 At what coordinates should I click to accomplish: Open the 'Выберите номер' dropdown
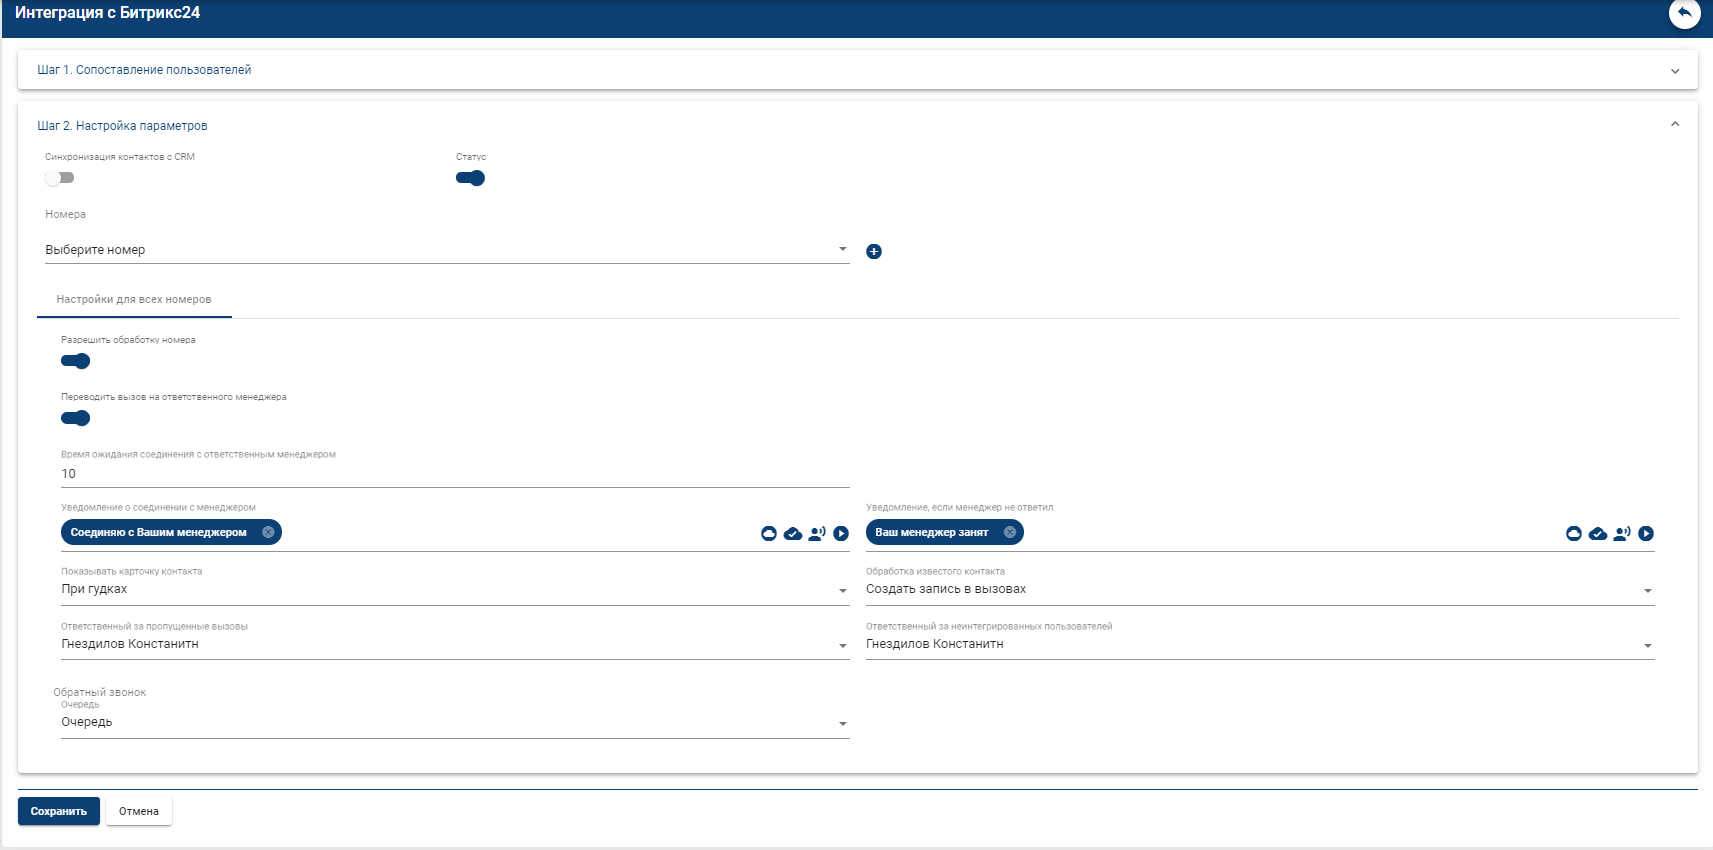coord(447,250)
